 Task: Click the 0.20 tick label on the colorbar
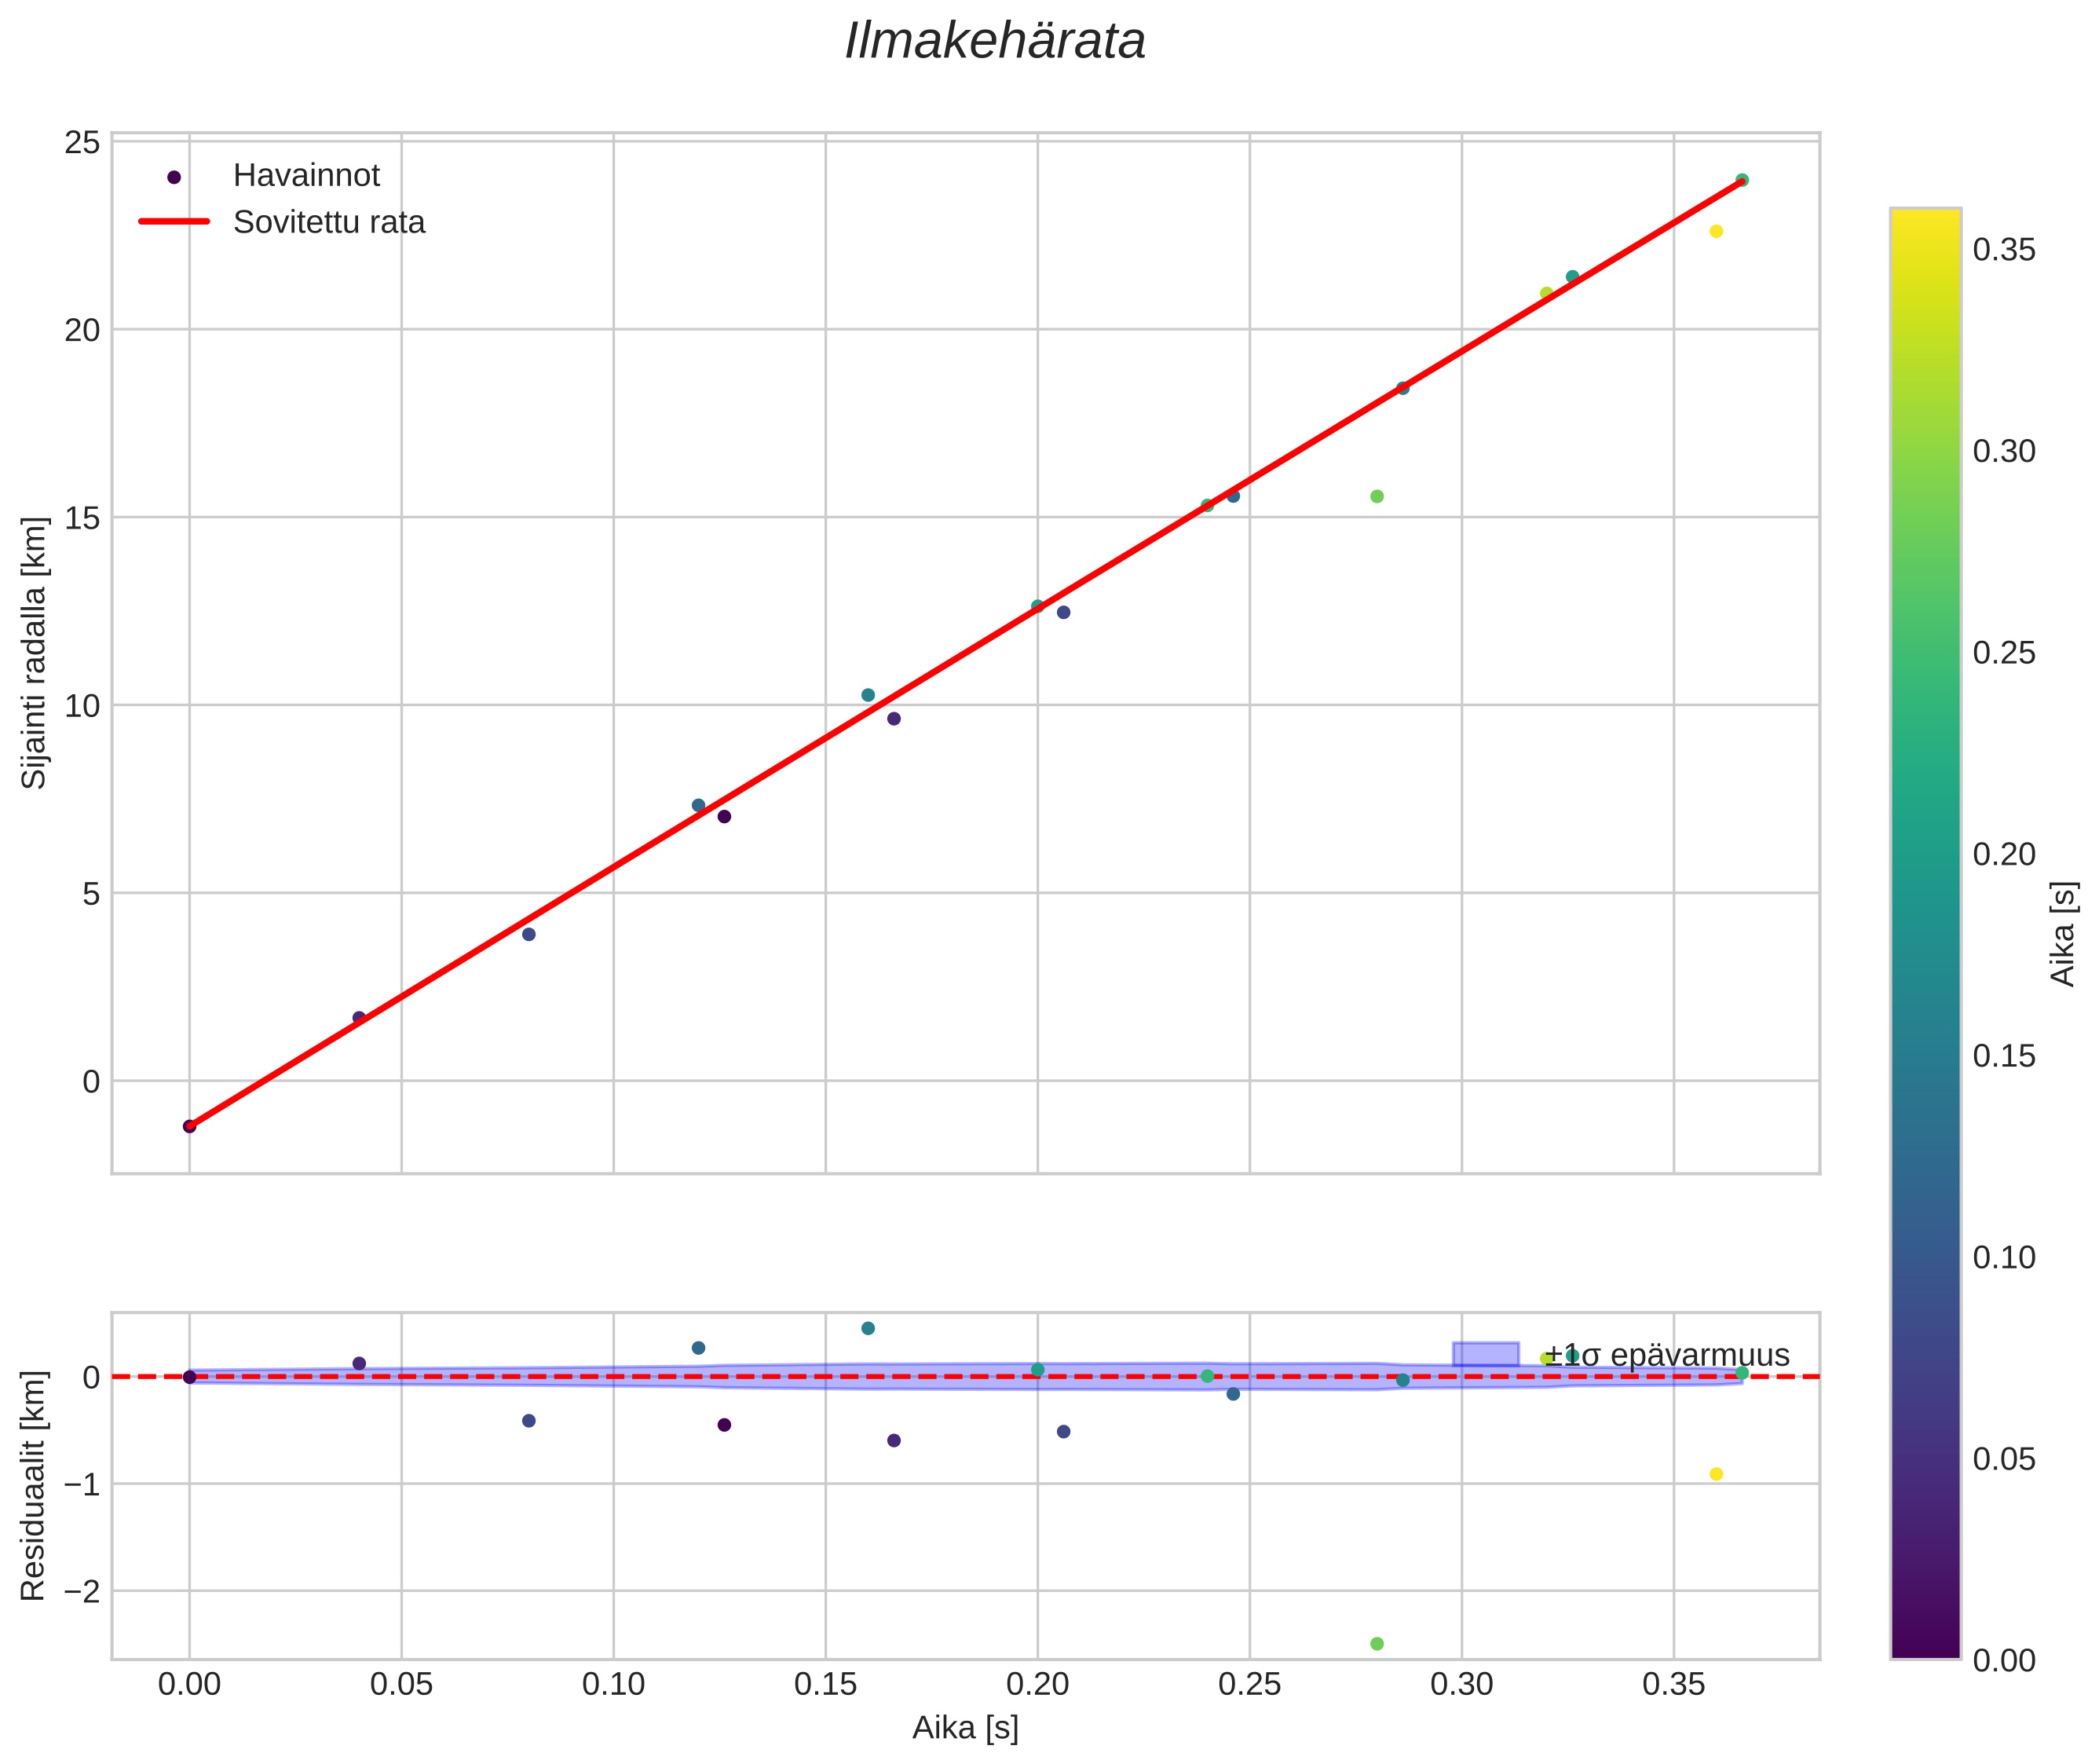tap(2004, 854)
